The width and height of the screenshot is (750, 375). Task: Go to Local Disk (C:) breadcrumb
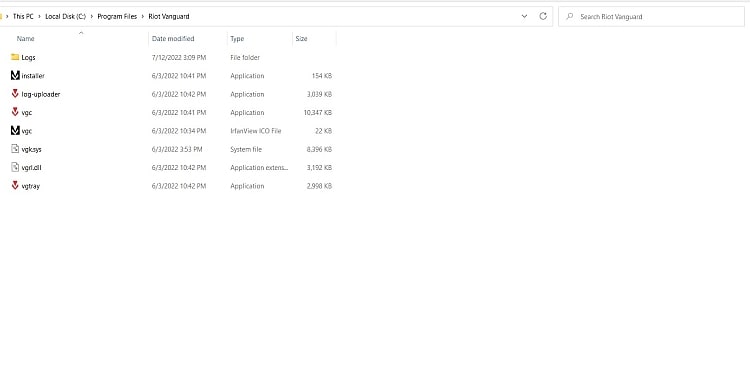66,16
